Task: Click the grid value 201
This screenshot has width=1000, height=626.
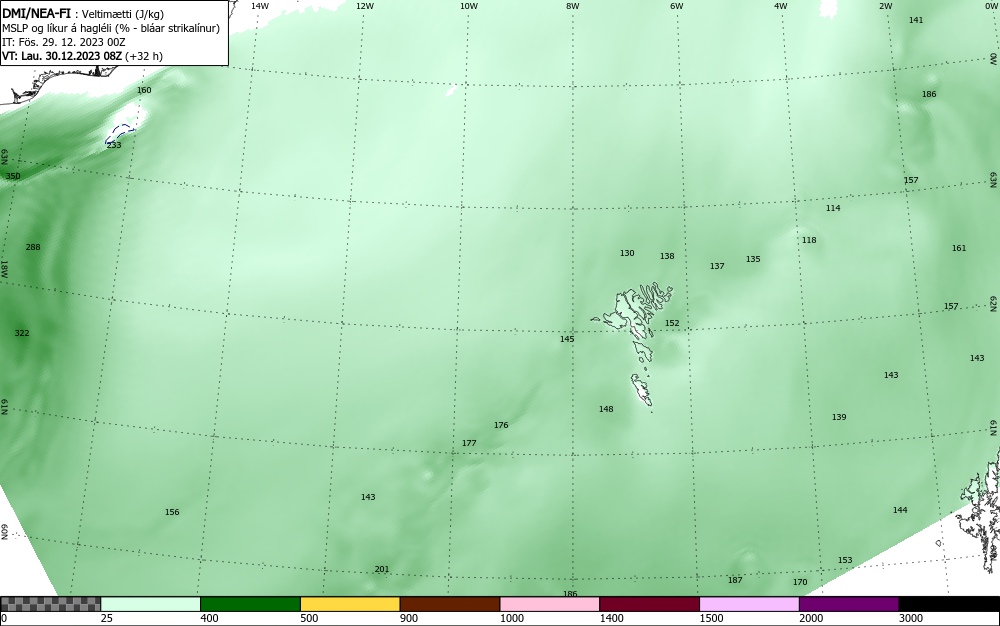Action: [x=381, y=569]
